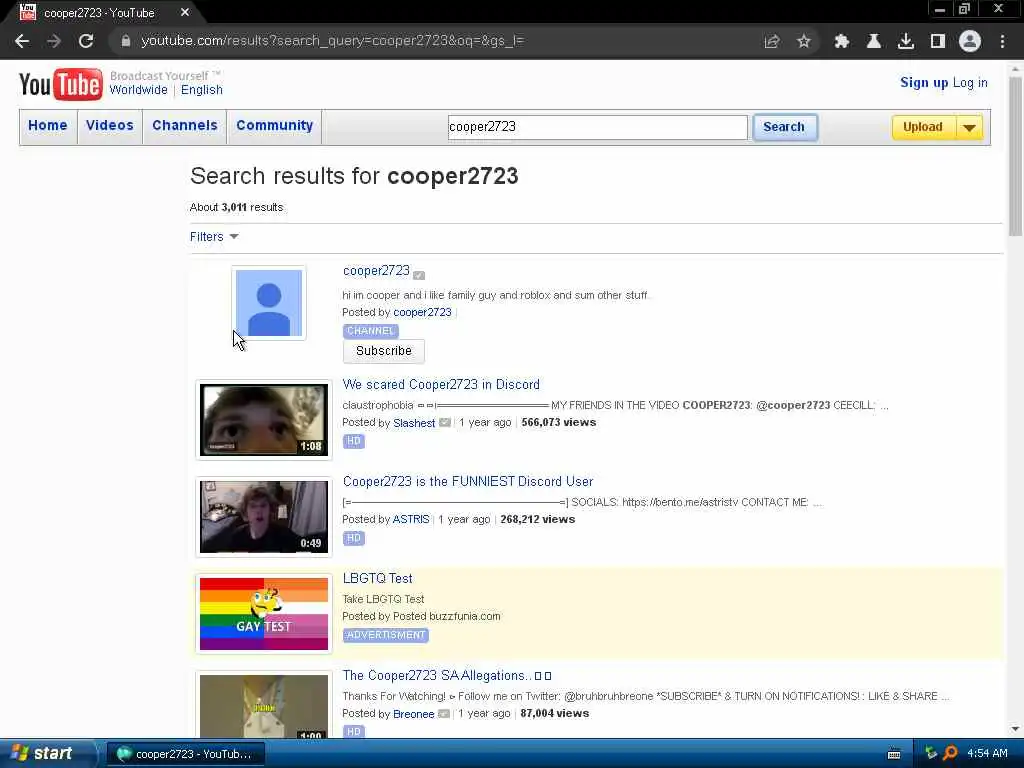Click the share page icon in address bar
This screenshot has height=768, width=1024.
pos(772,41)
